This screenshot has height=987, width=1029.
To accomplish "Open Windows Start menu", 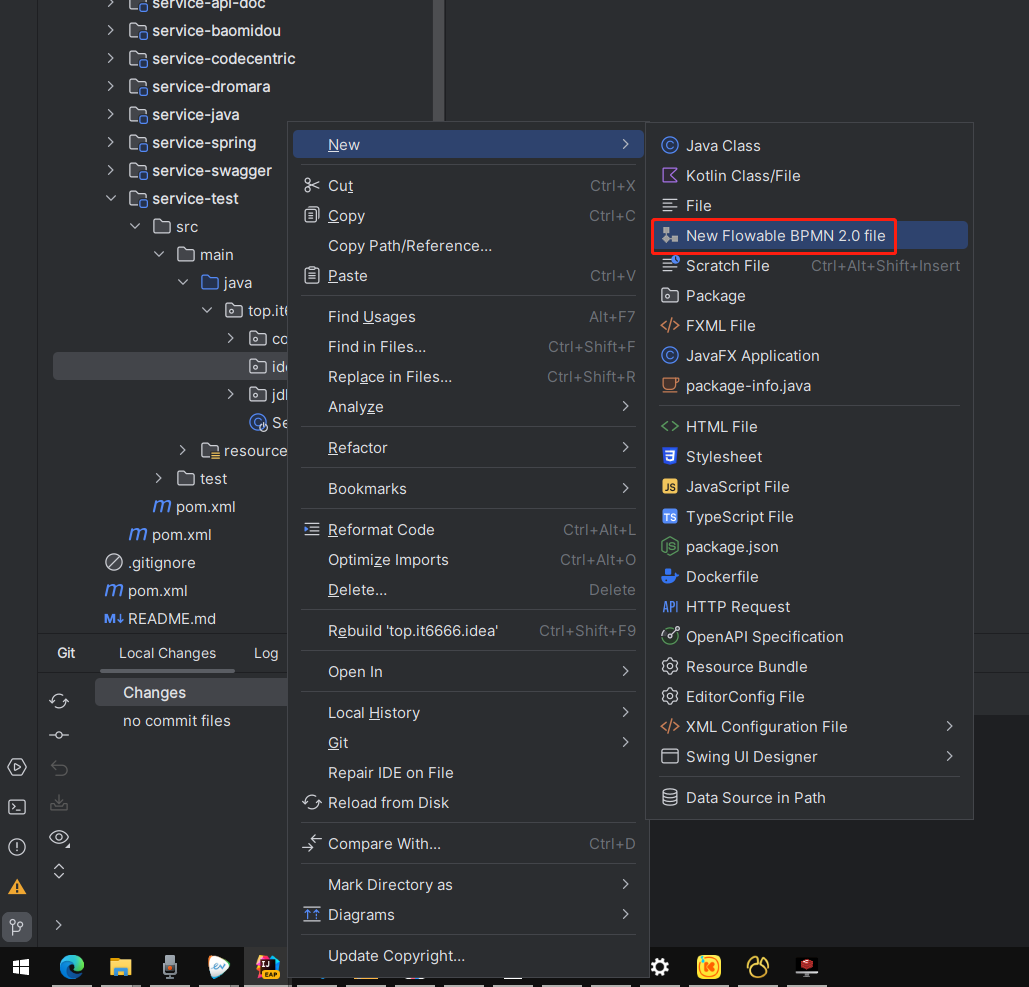I will 21,967.
